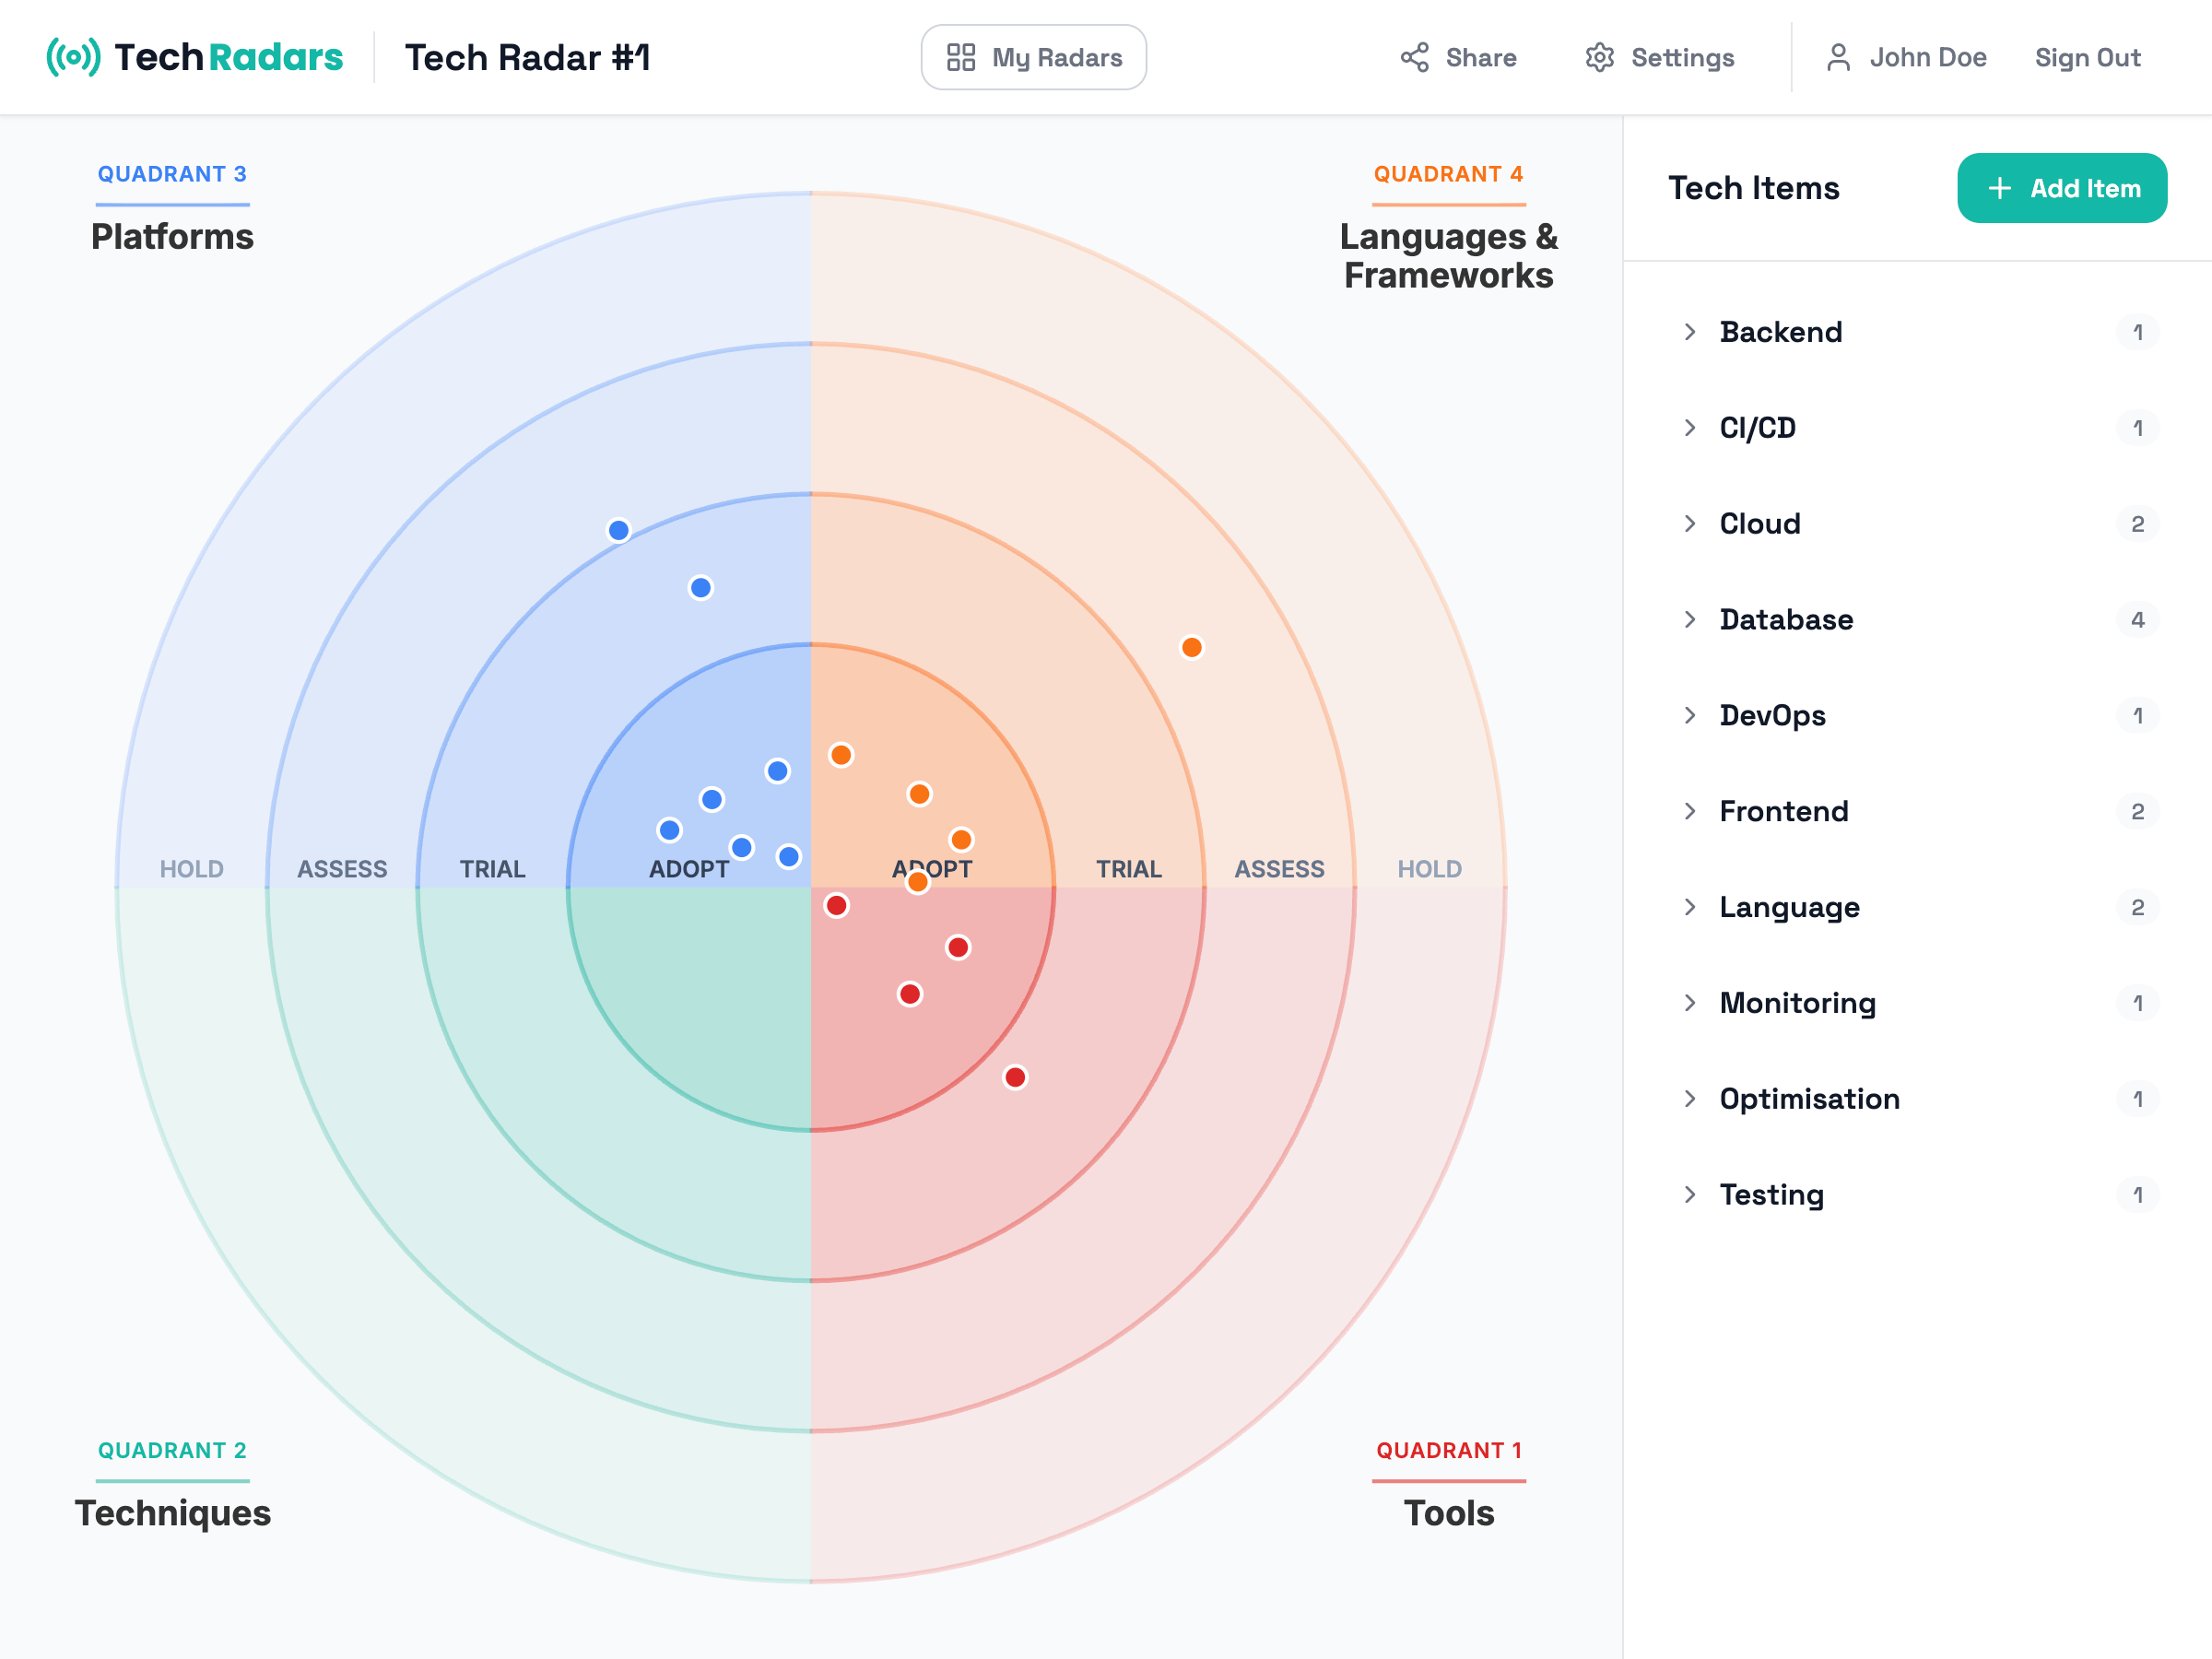2212x1659 pixels.
Task: Click the Quadrant 2 Techniques heading
Action: point(172,1512)
